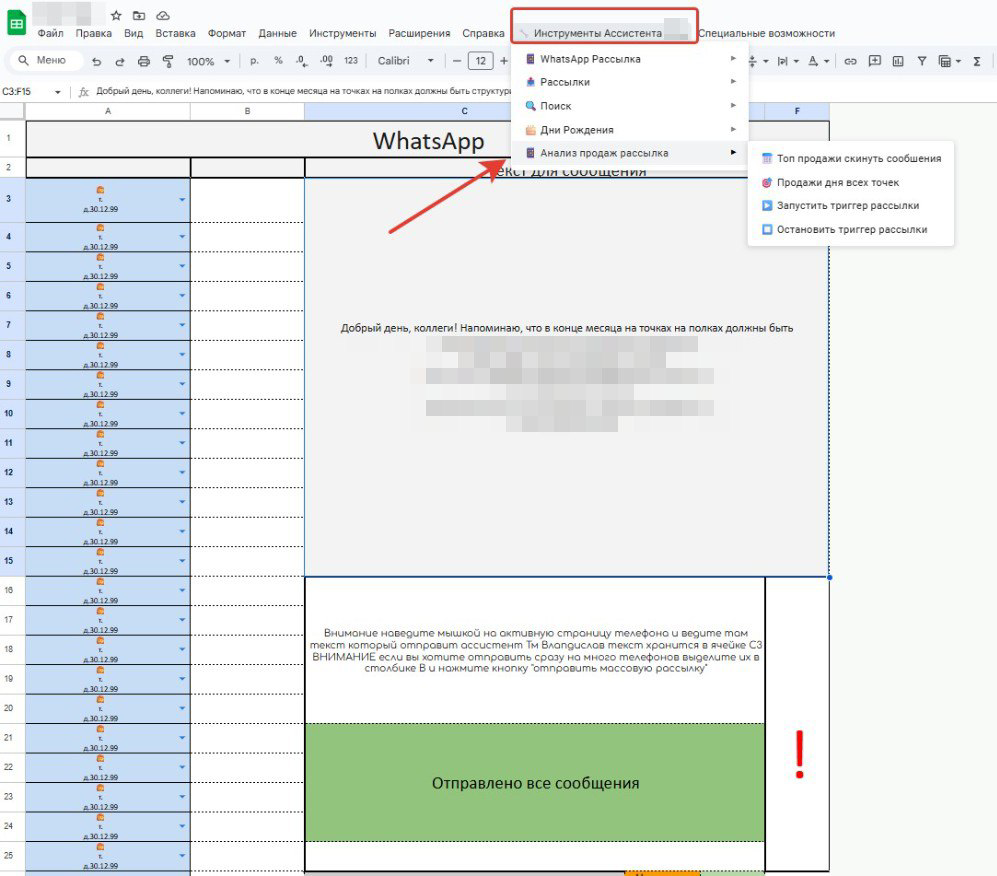Choose Запустить триггер рассылки
The image size is (997, 876).
click(851, 205)
